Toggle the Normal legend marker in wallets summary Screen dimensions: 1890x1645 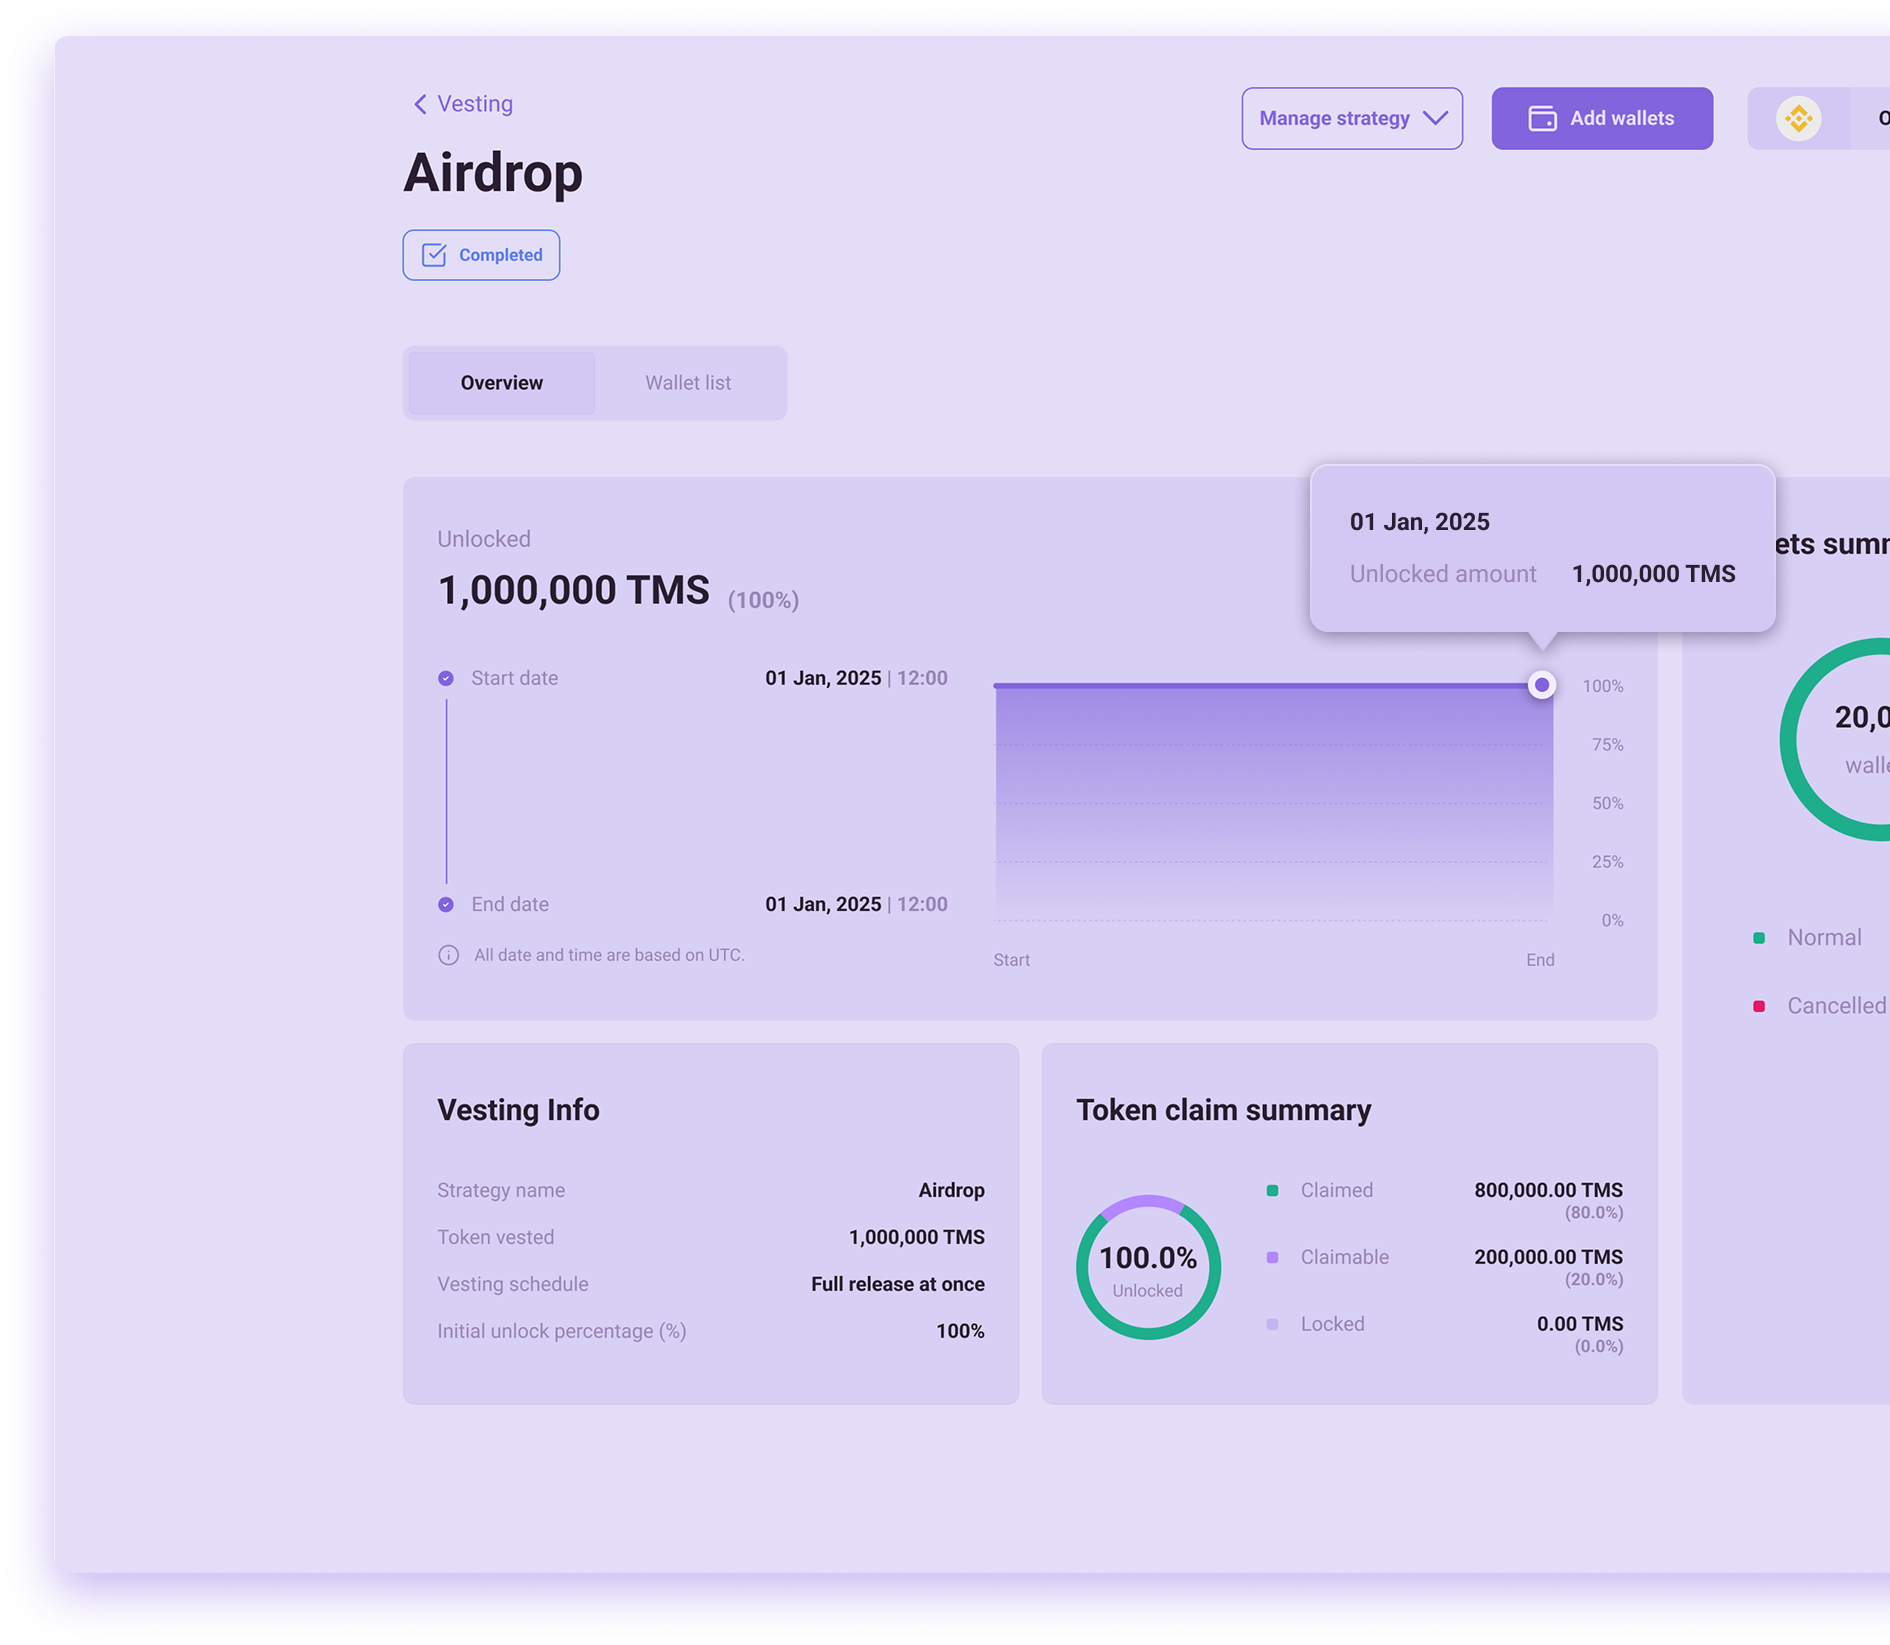[x=1759, y=938]
